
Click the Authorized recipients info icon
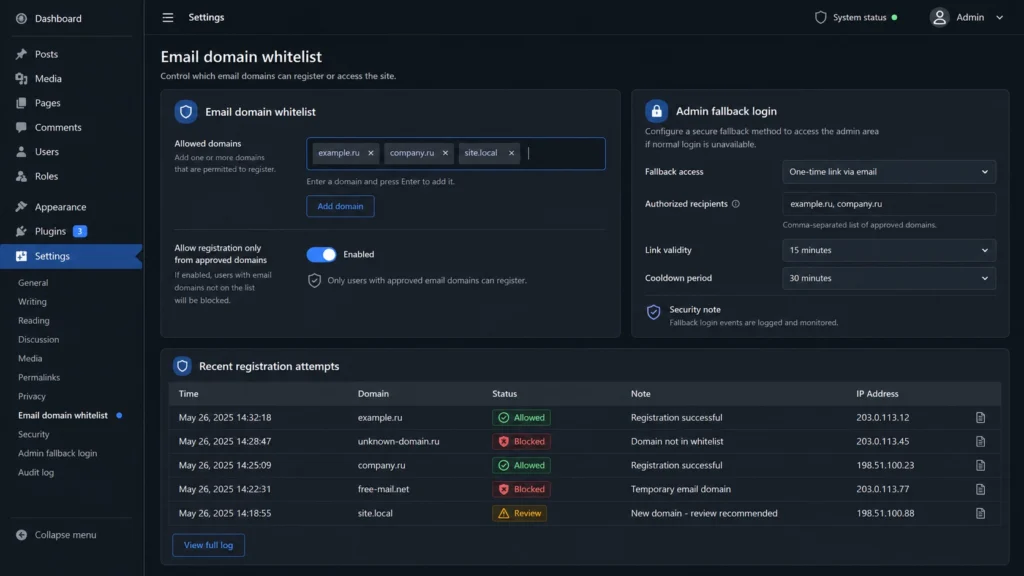[x=736, y=204]
